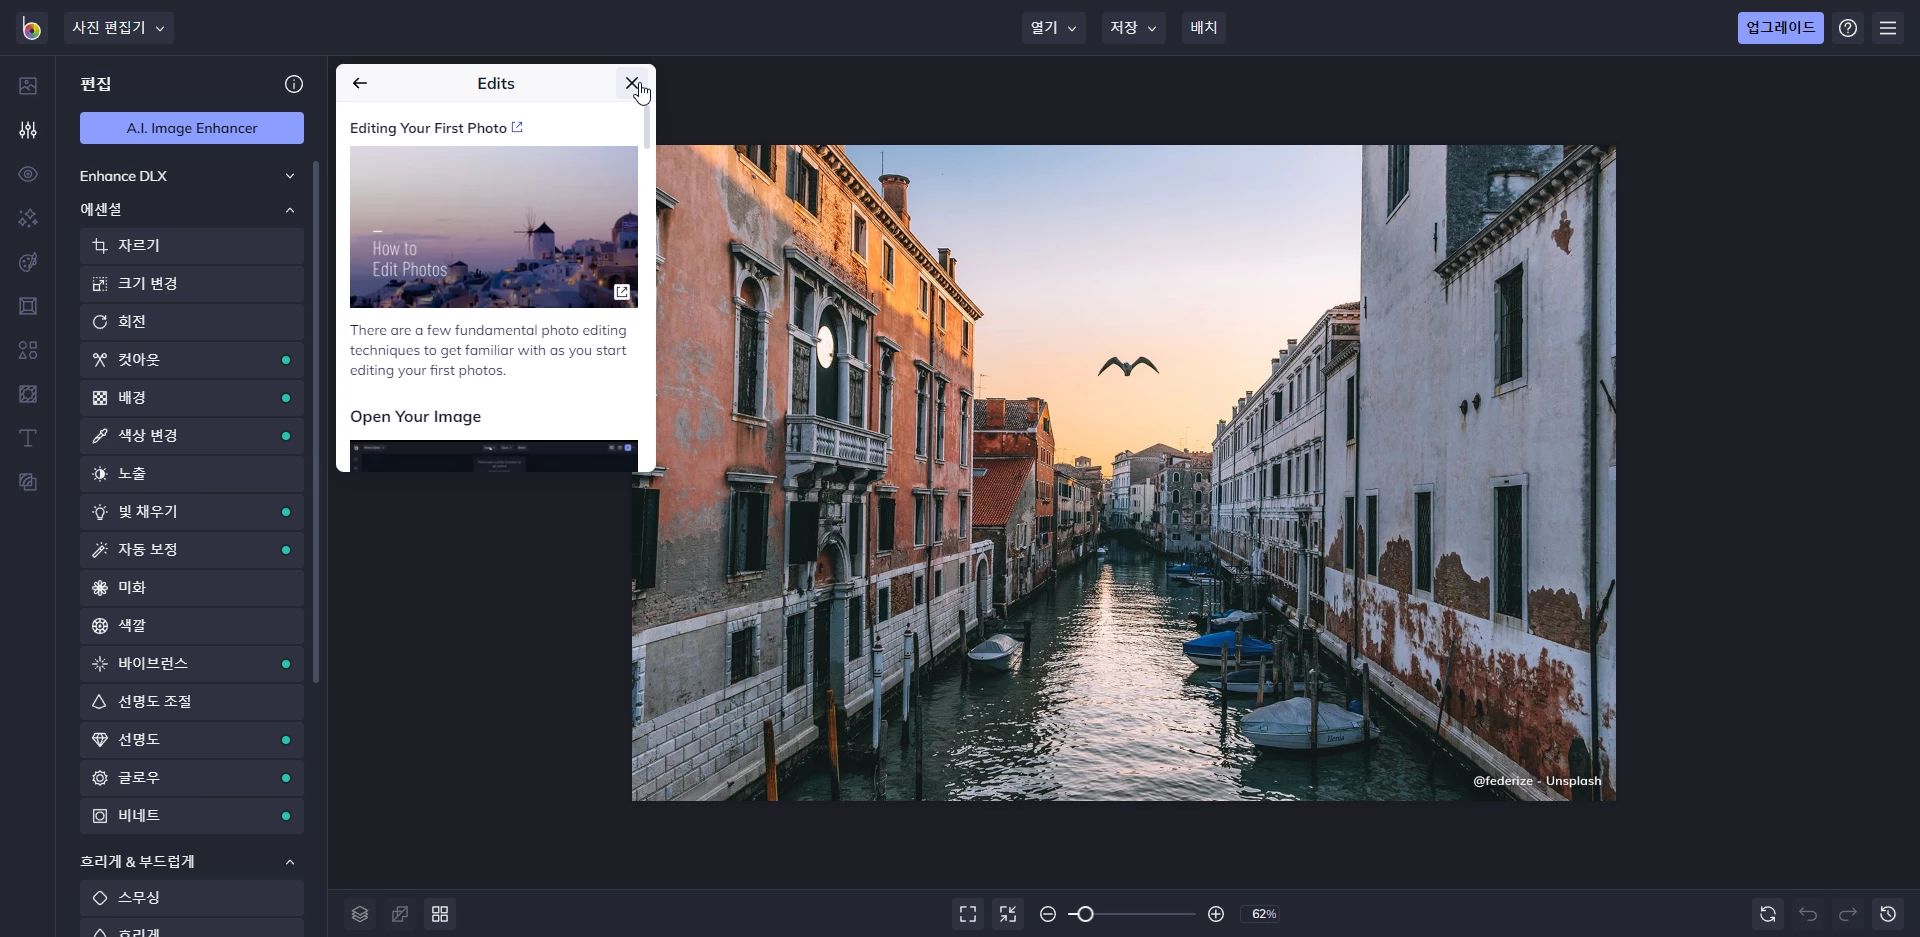Open the grid view icon

(440, 914)
